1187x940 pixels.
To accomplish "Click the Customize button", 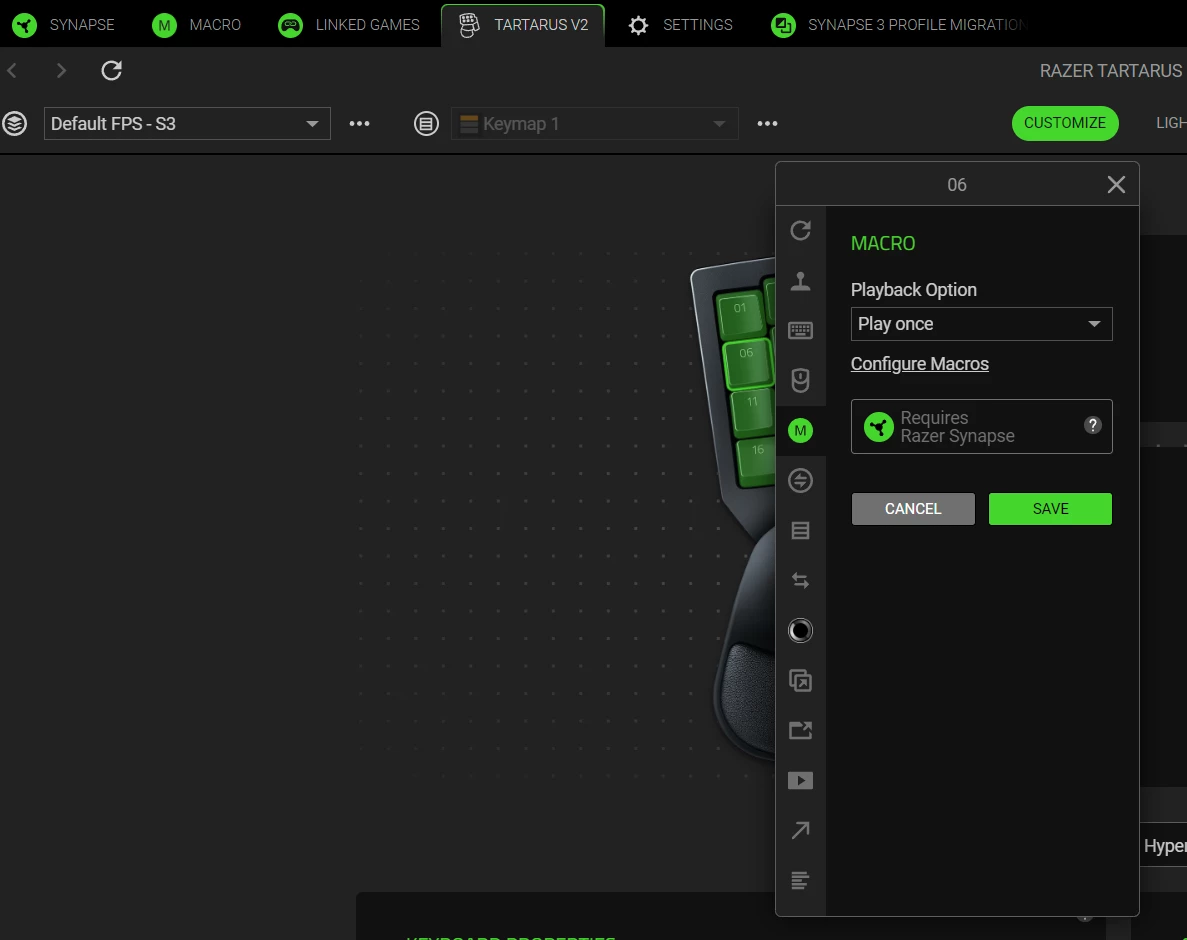I will pos(1064,123).
